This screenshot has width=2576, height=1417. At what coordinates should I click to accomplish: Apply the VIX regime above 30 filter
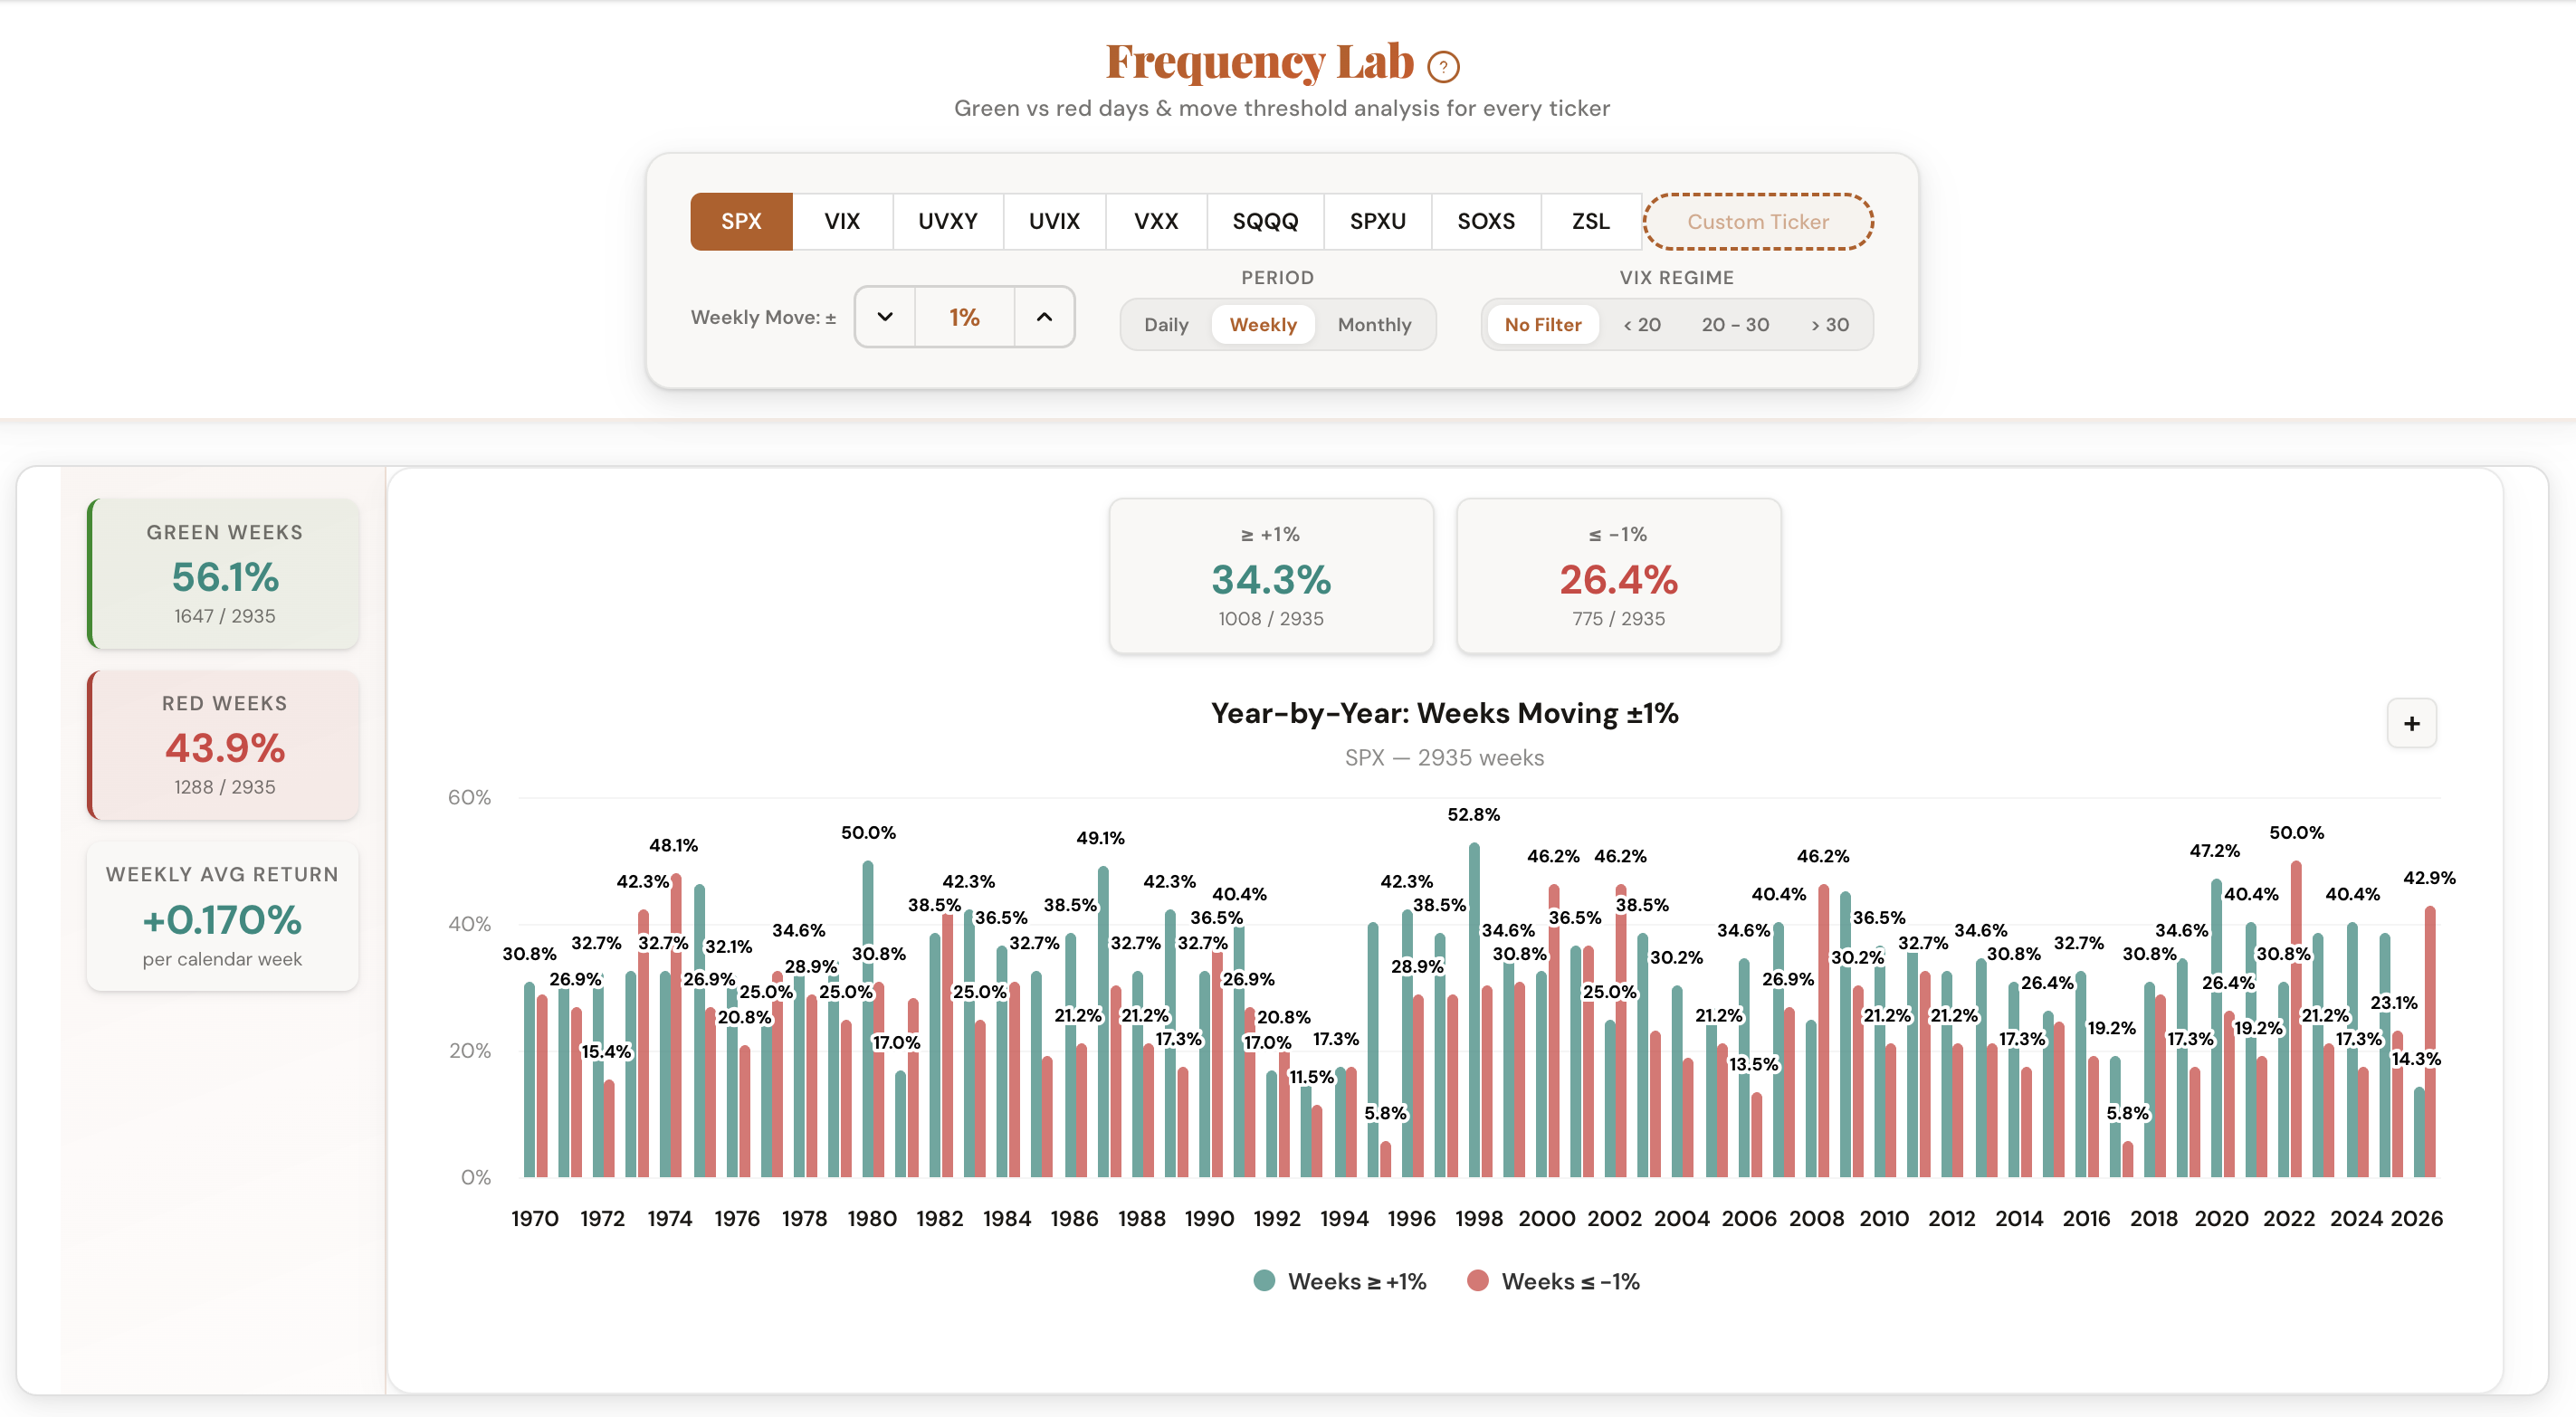1828,324
